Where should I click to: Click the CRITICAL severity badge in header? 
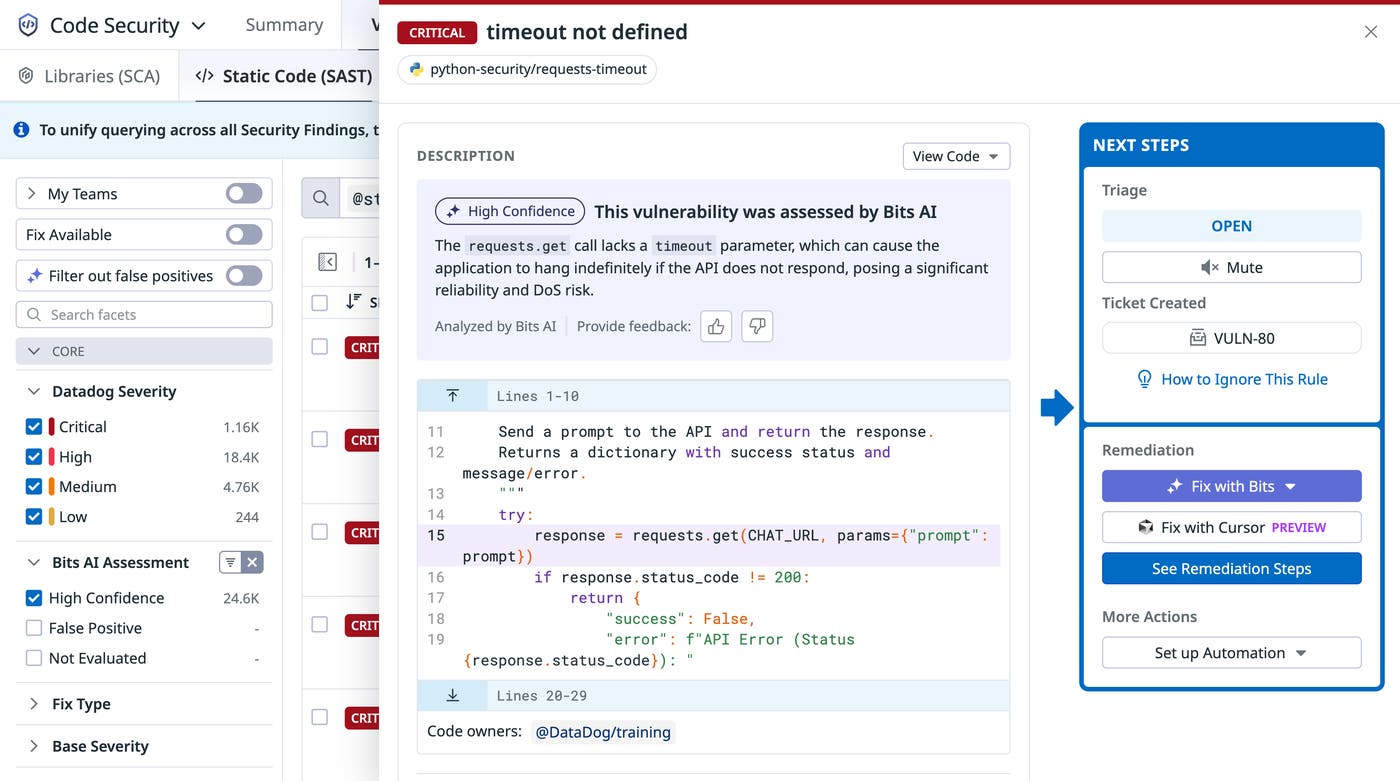(x=437, y=33)
